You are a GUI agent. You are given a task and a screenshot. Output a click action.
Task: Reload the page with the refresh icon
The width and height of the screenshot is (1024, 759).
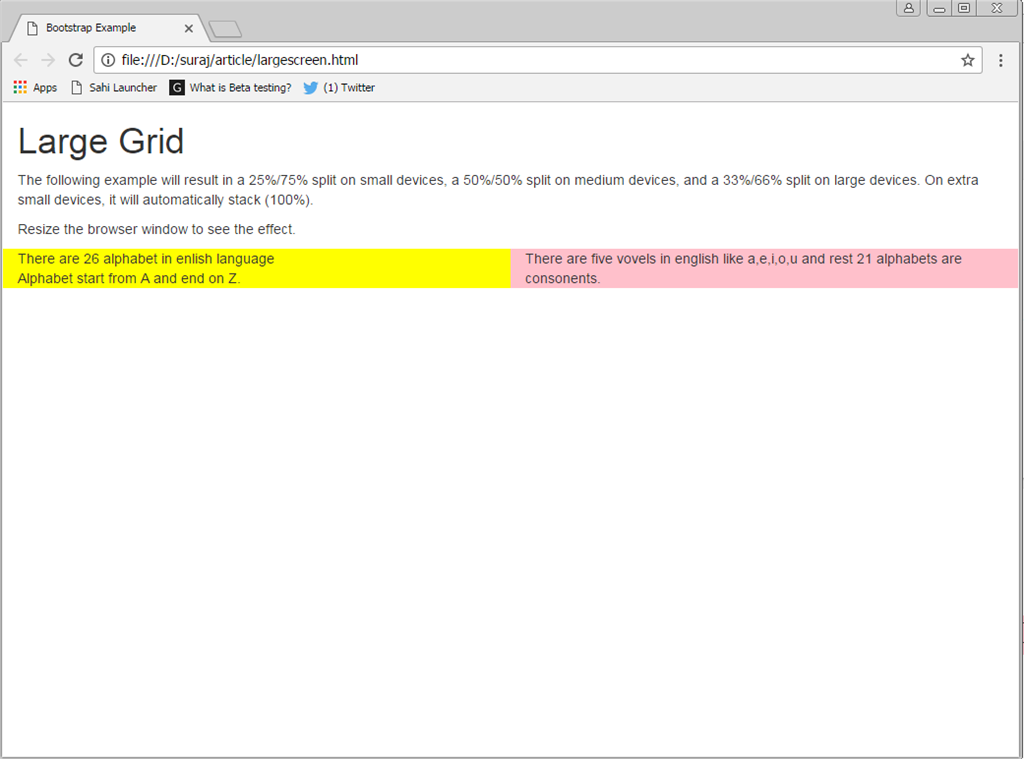click(x=76, y=60)
